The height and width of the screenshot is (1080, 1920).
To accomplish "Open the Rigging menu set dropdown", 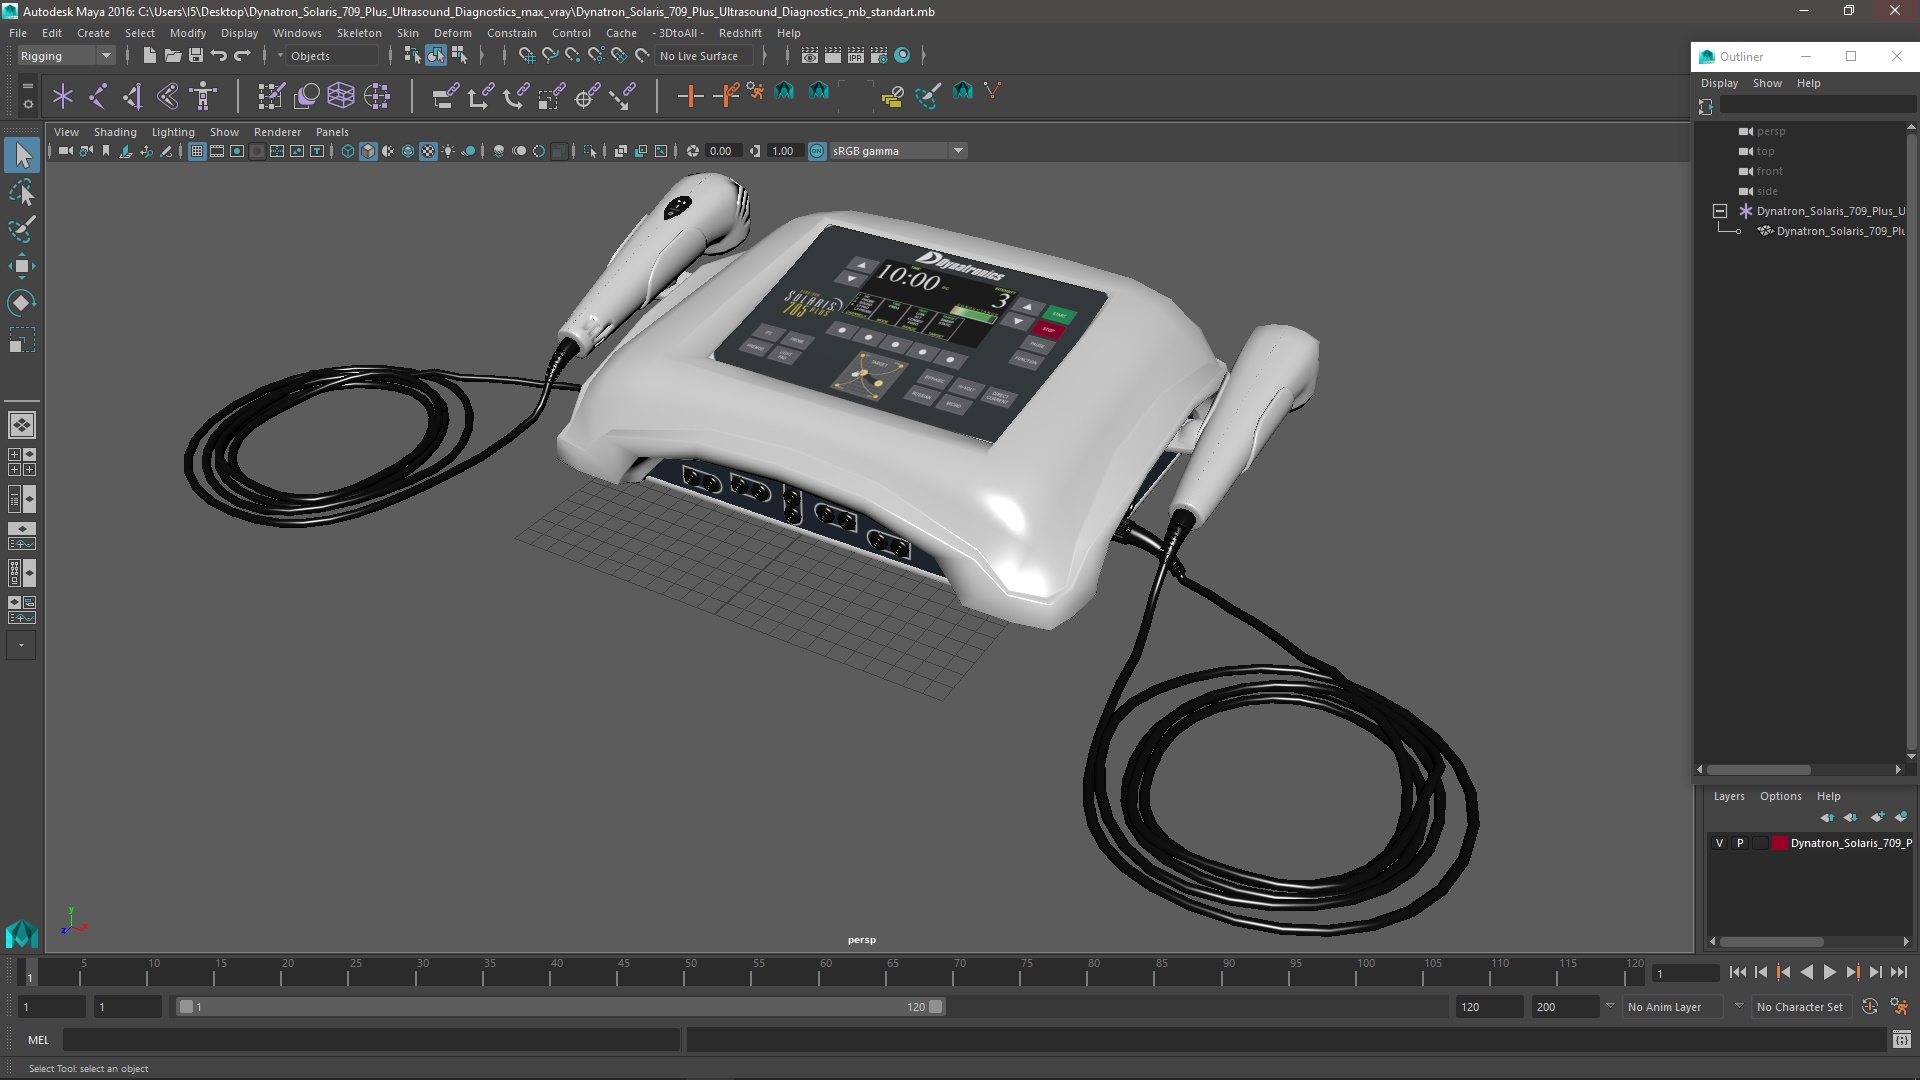I will pos(65,56).
